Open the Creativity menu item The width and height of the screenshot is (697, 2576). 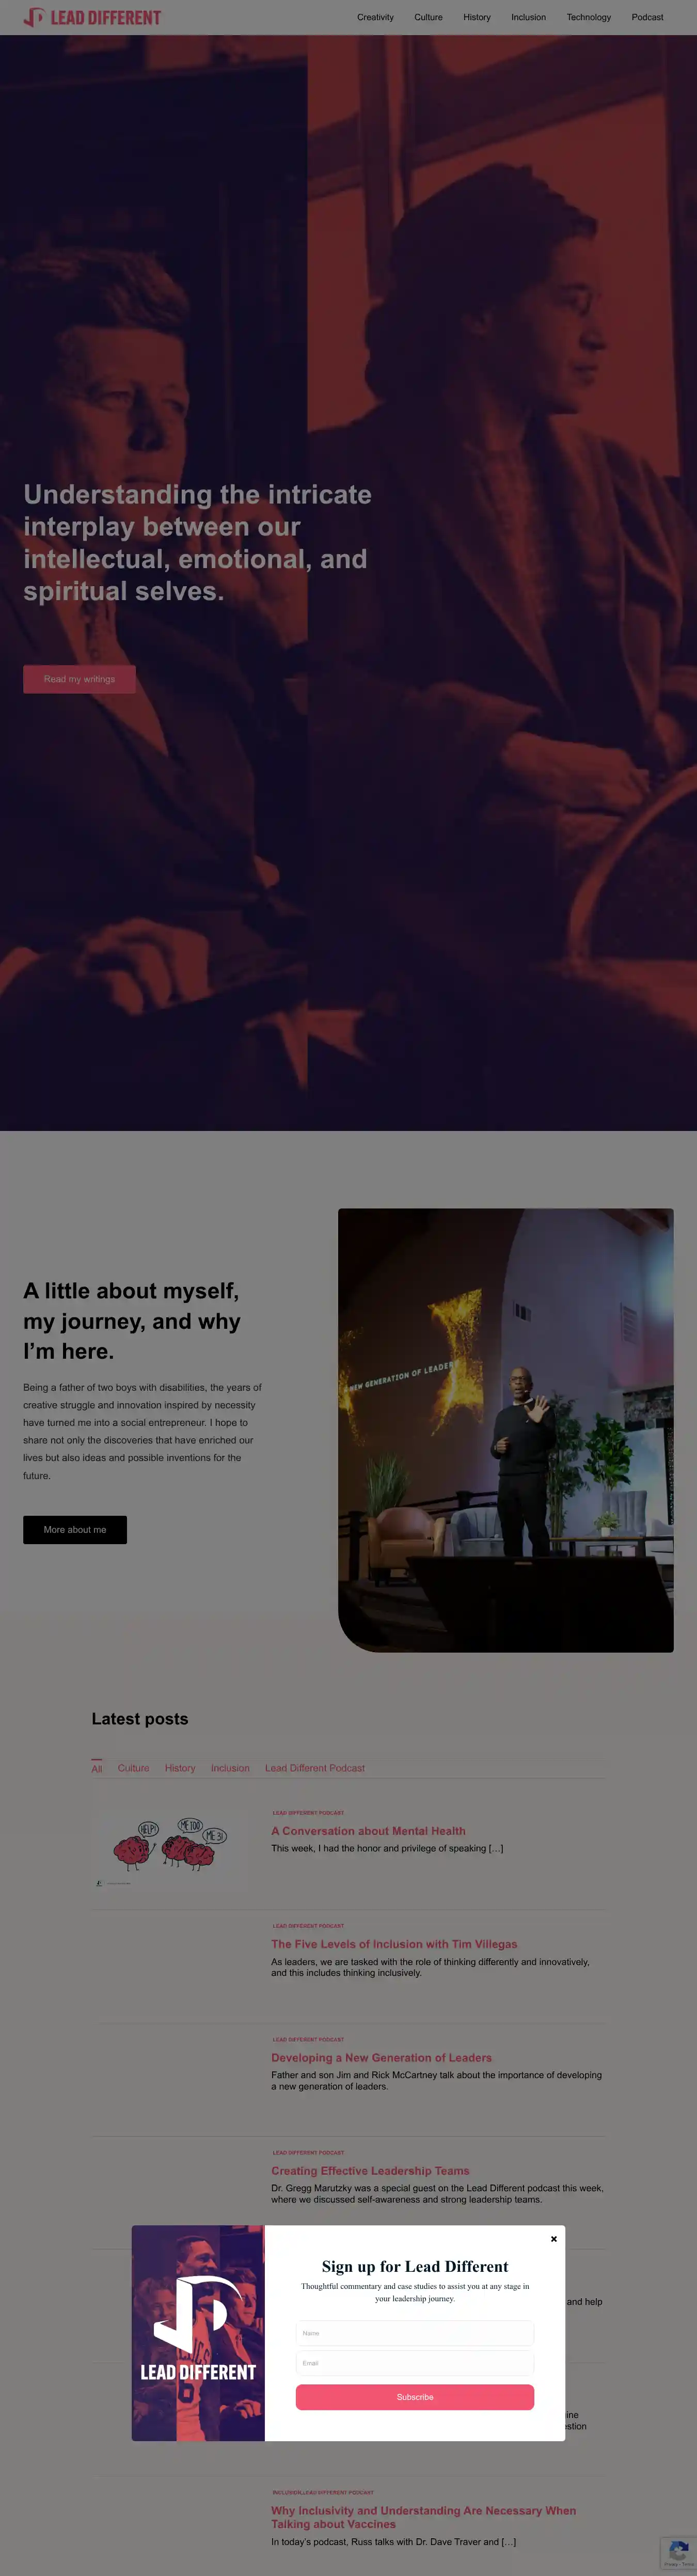click(x=375, y=17)
